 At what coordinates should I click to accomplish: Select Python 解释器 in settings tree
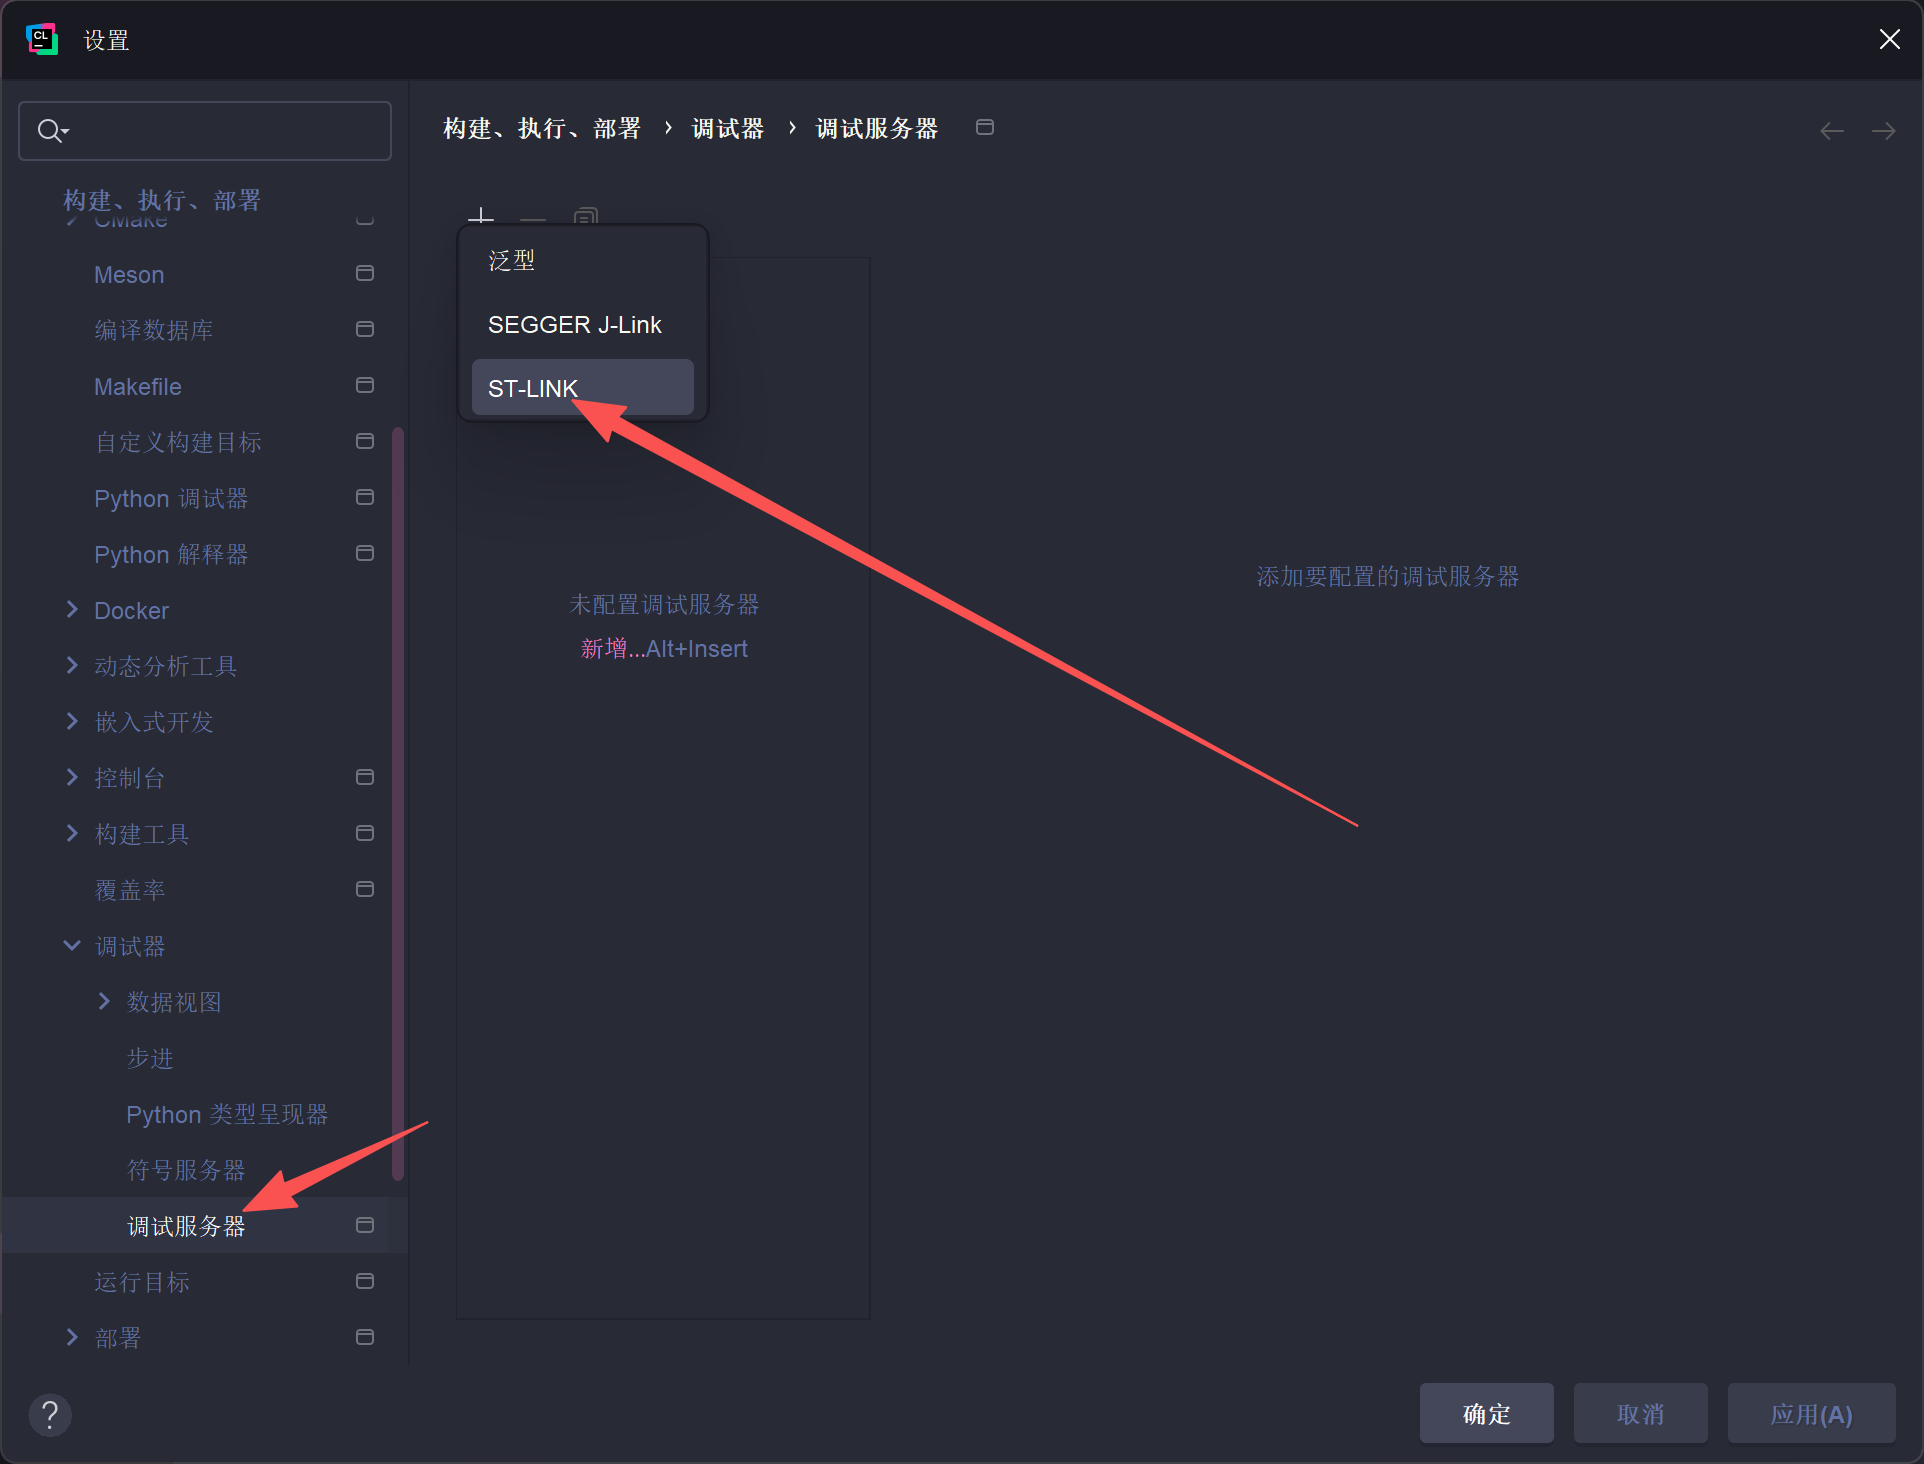[171, 555]
